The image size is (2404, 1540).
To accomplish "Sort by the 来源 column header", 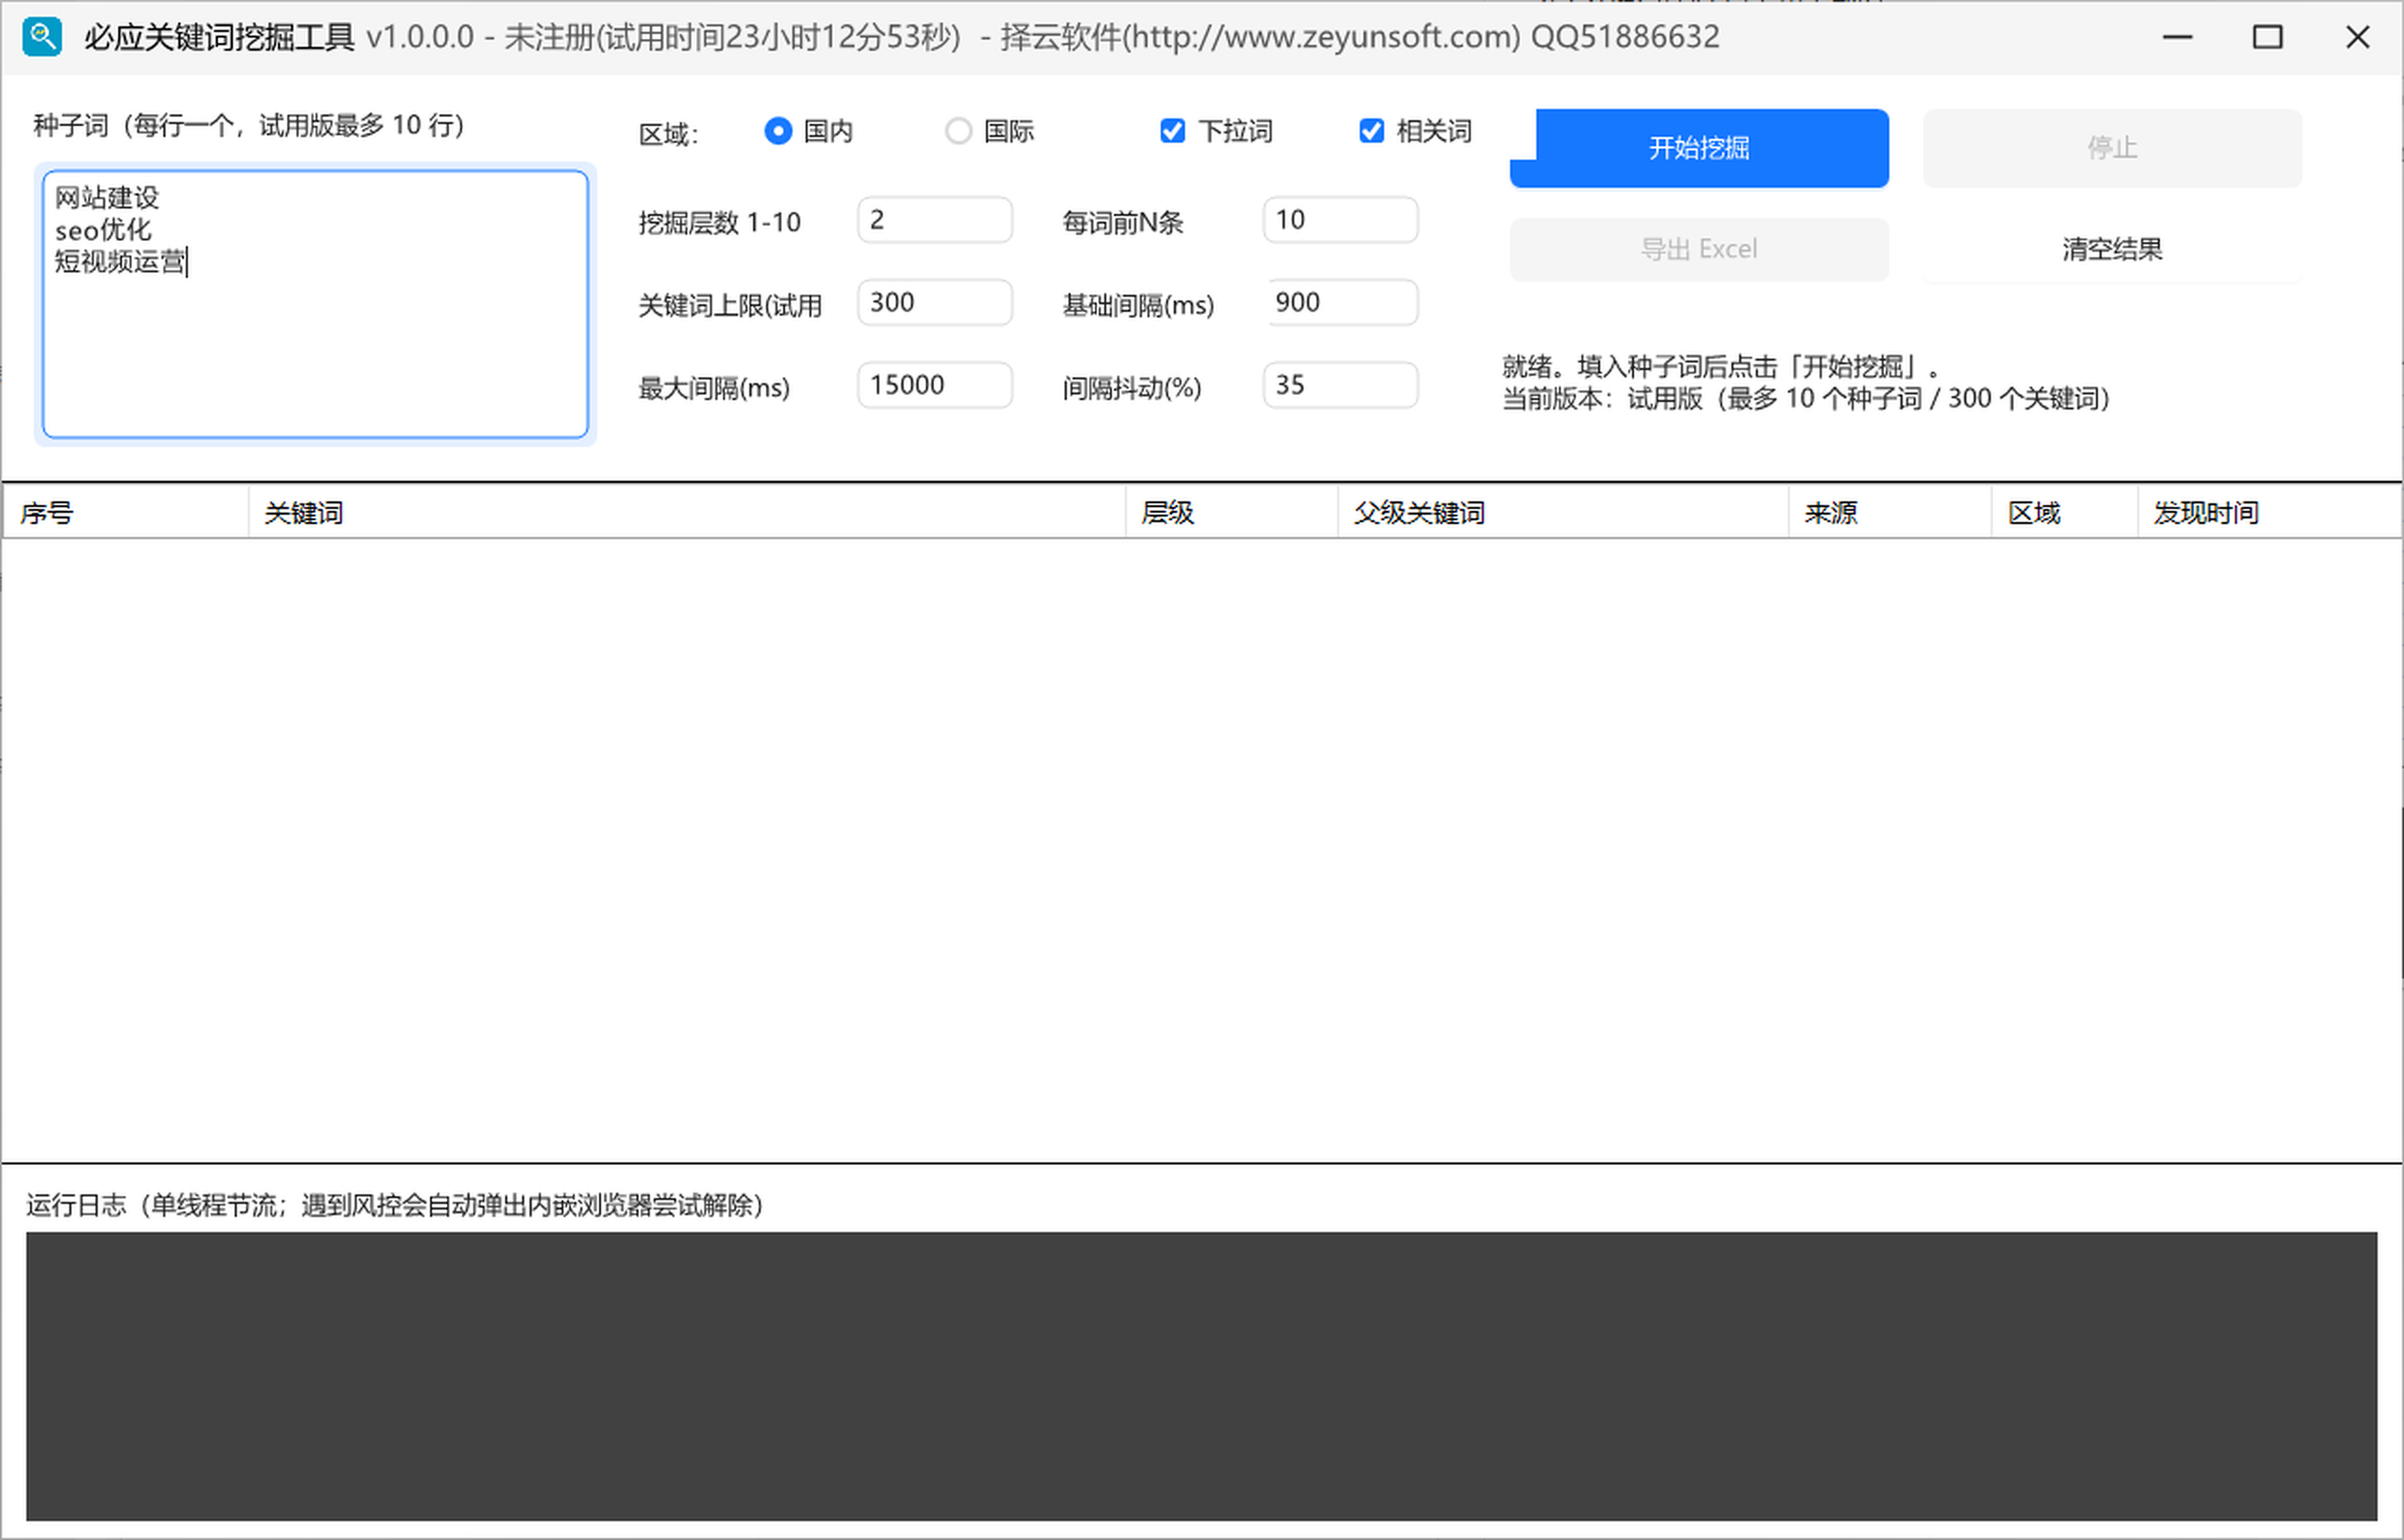I will (x=1890, y=513).
